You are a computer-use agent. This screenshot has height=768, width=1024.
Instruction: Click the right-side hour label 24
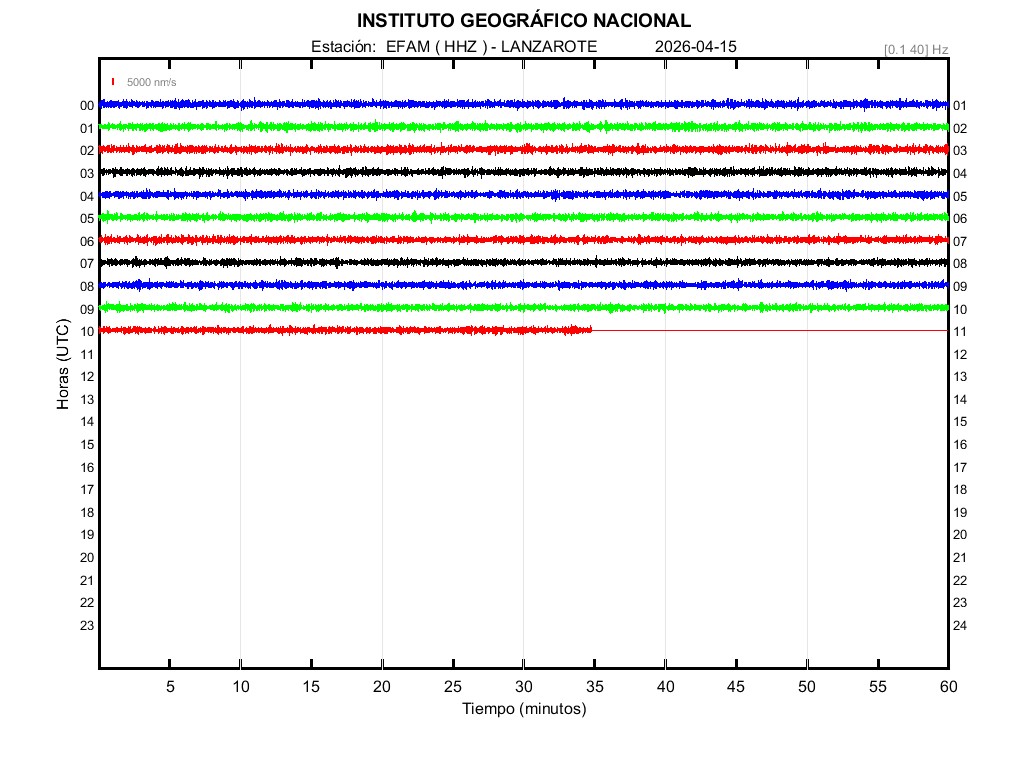tap(959, 625)
